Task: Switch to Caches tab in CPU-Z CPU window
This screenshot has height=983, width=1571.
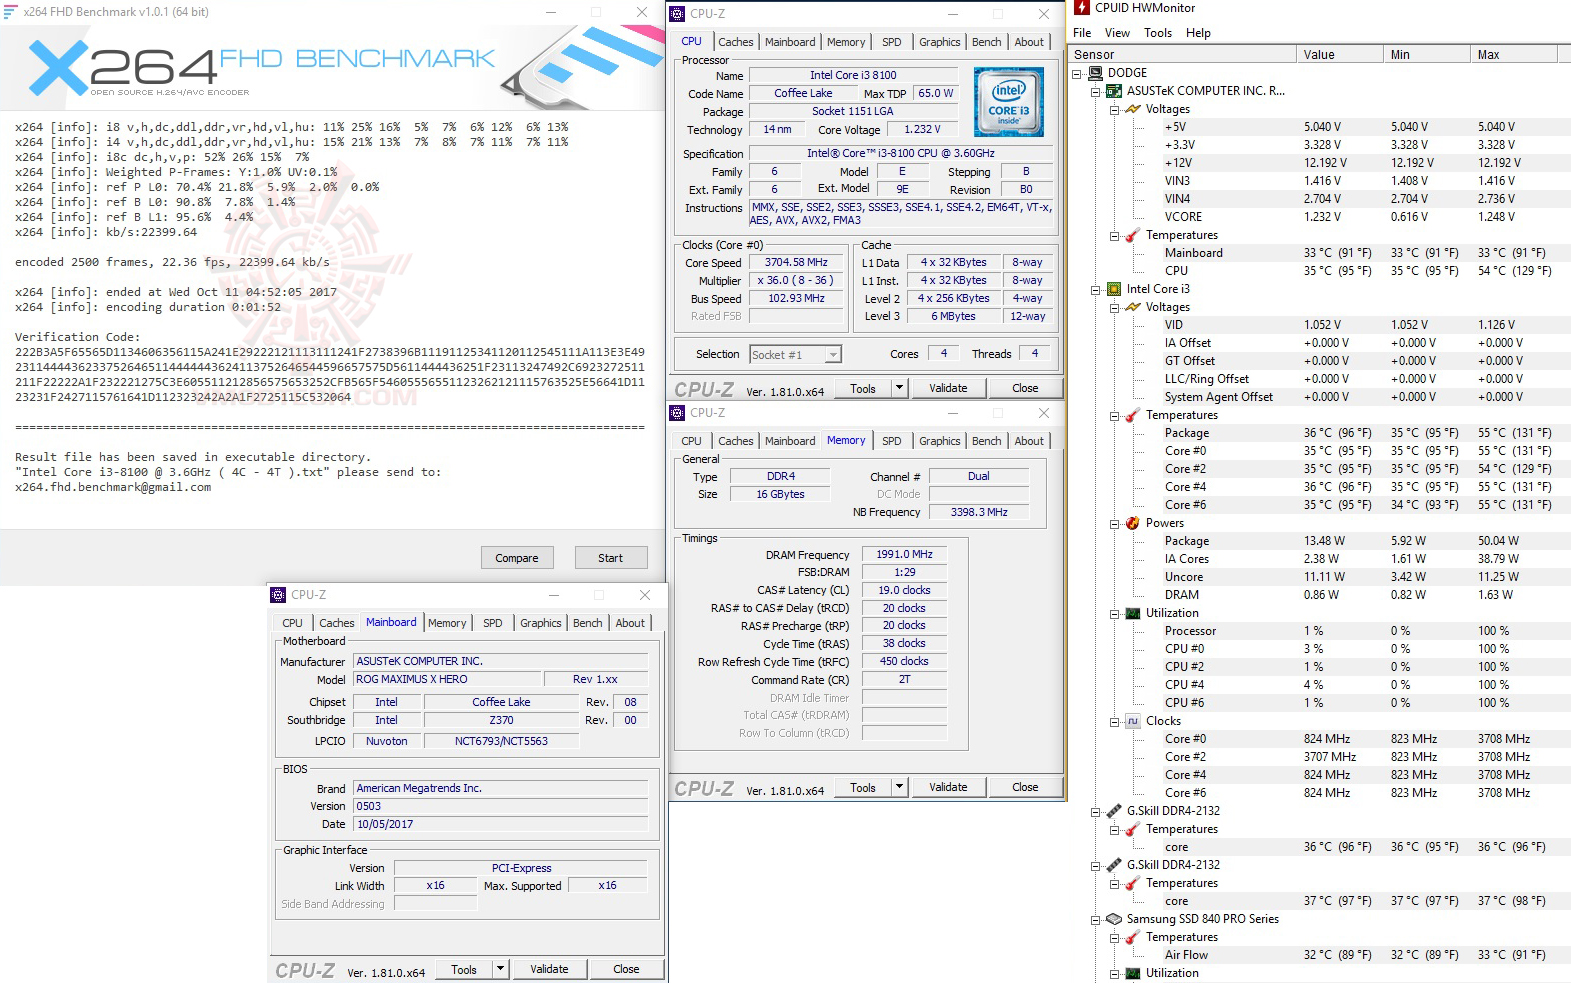Action: pos(736,42)
